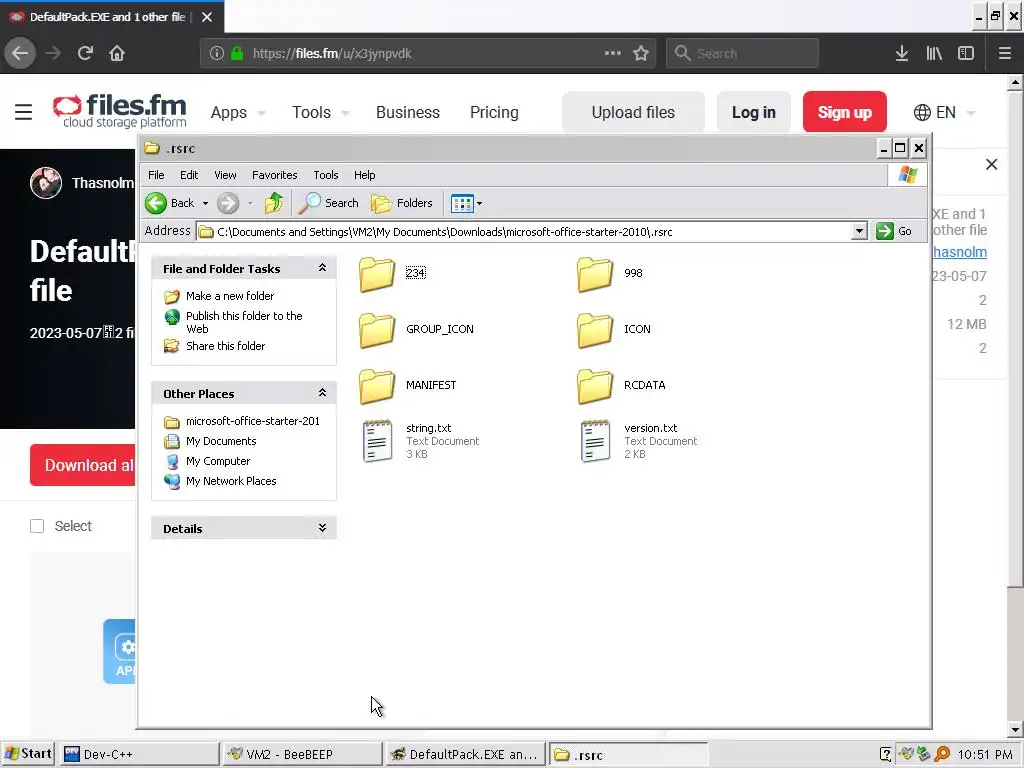Open the Explorer File menu

point(156,175)
